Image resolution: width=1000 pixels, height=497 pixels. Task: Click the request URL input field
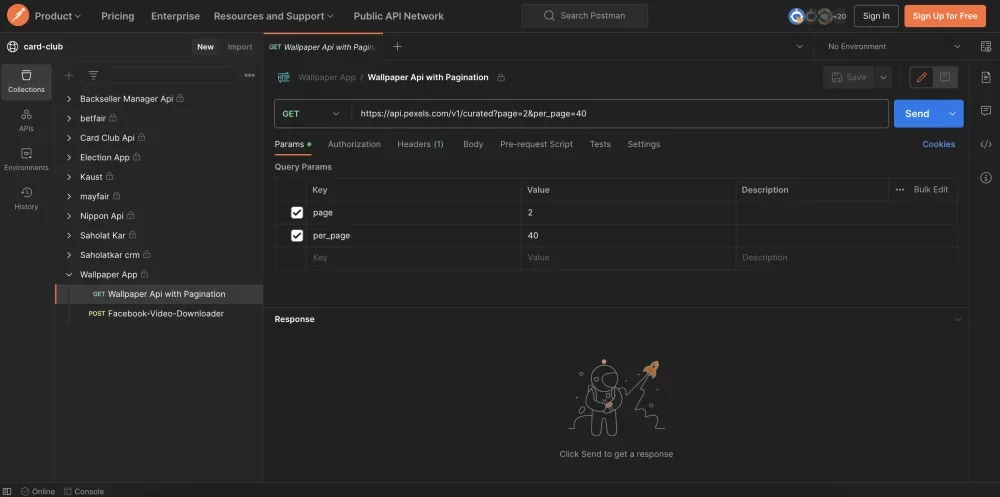[619, 114]
